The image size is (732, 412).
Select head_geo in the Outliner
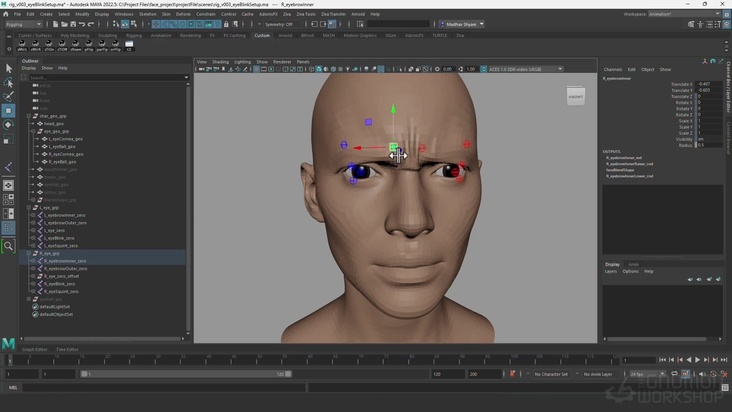[54, 124]
